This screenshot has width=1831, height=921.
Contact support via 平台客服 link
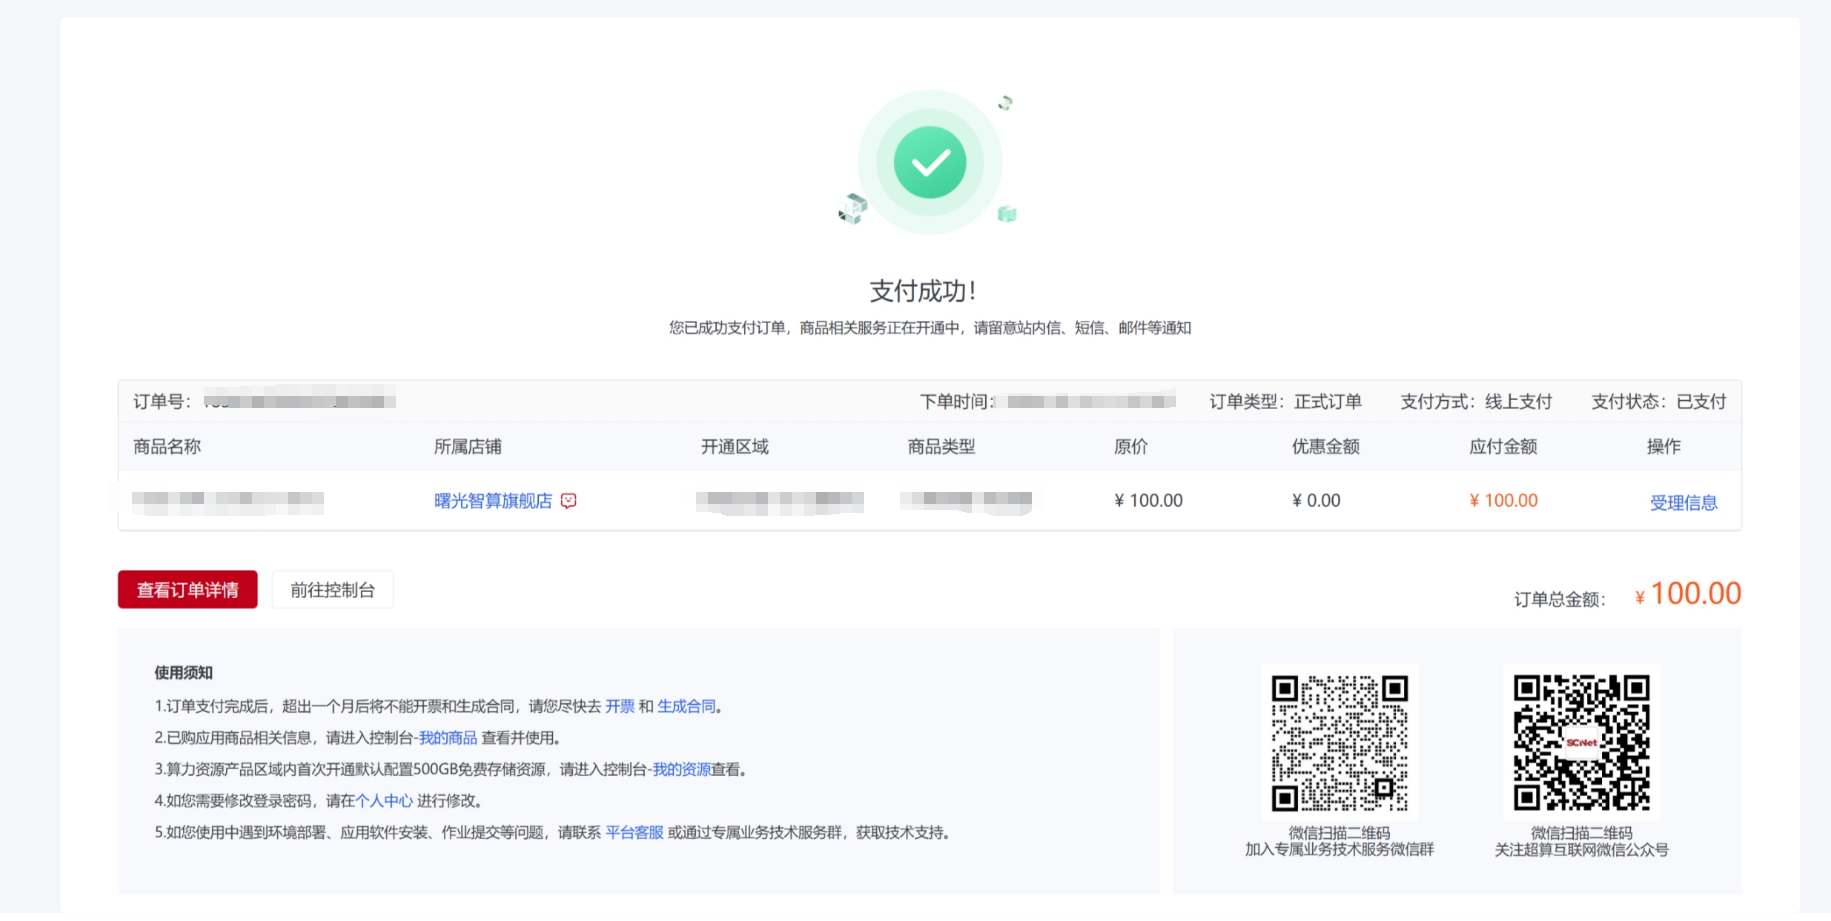point(634,832)
